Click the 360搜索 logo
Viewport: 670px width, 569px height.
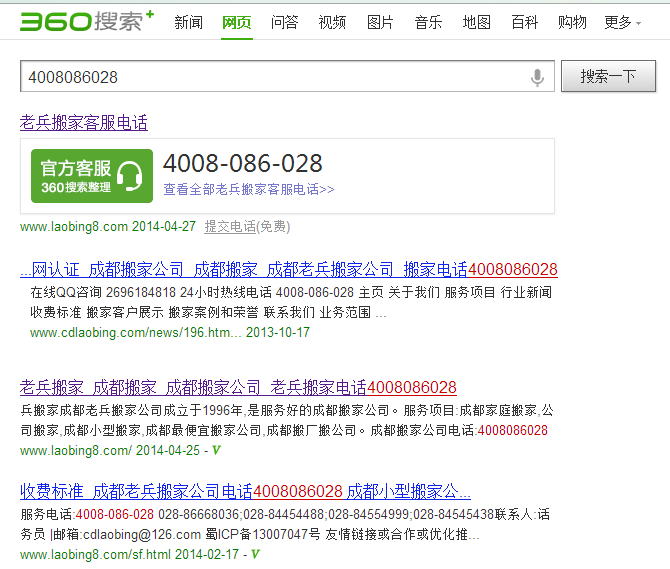click(x=87, y=21)
